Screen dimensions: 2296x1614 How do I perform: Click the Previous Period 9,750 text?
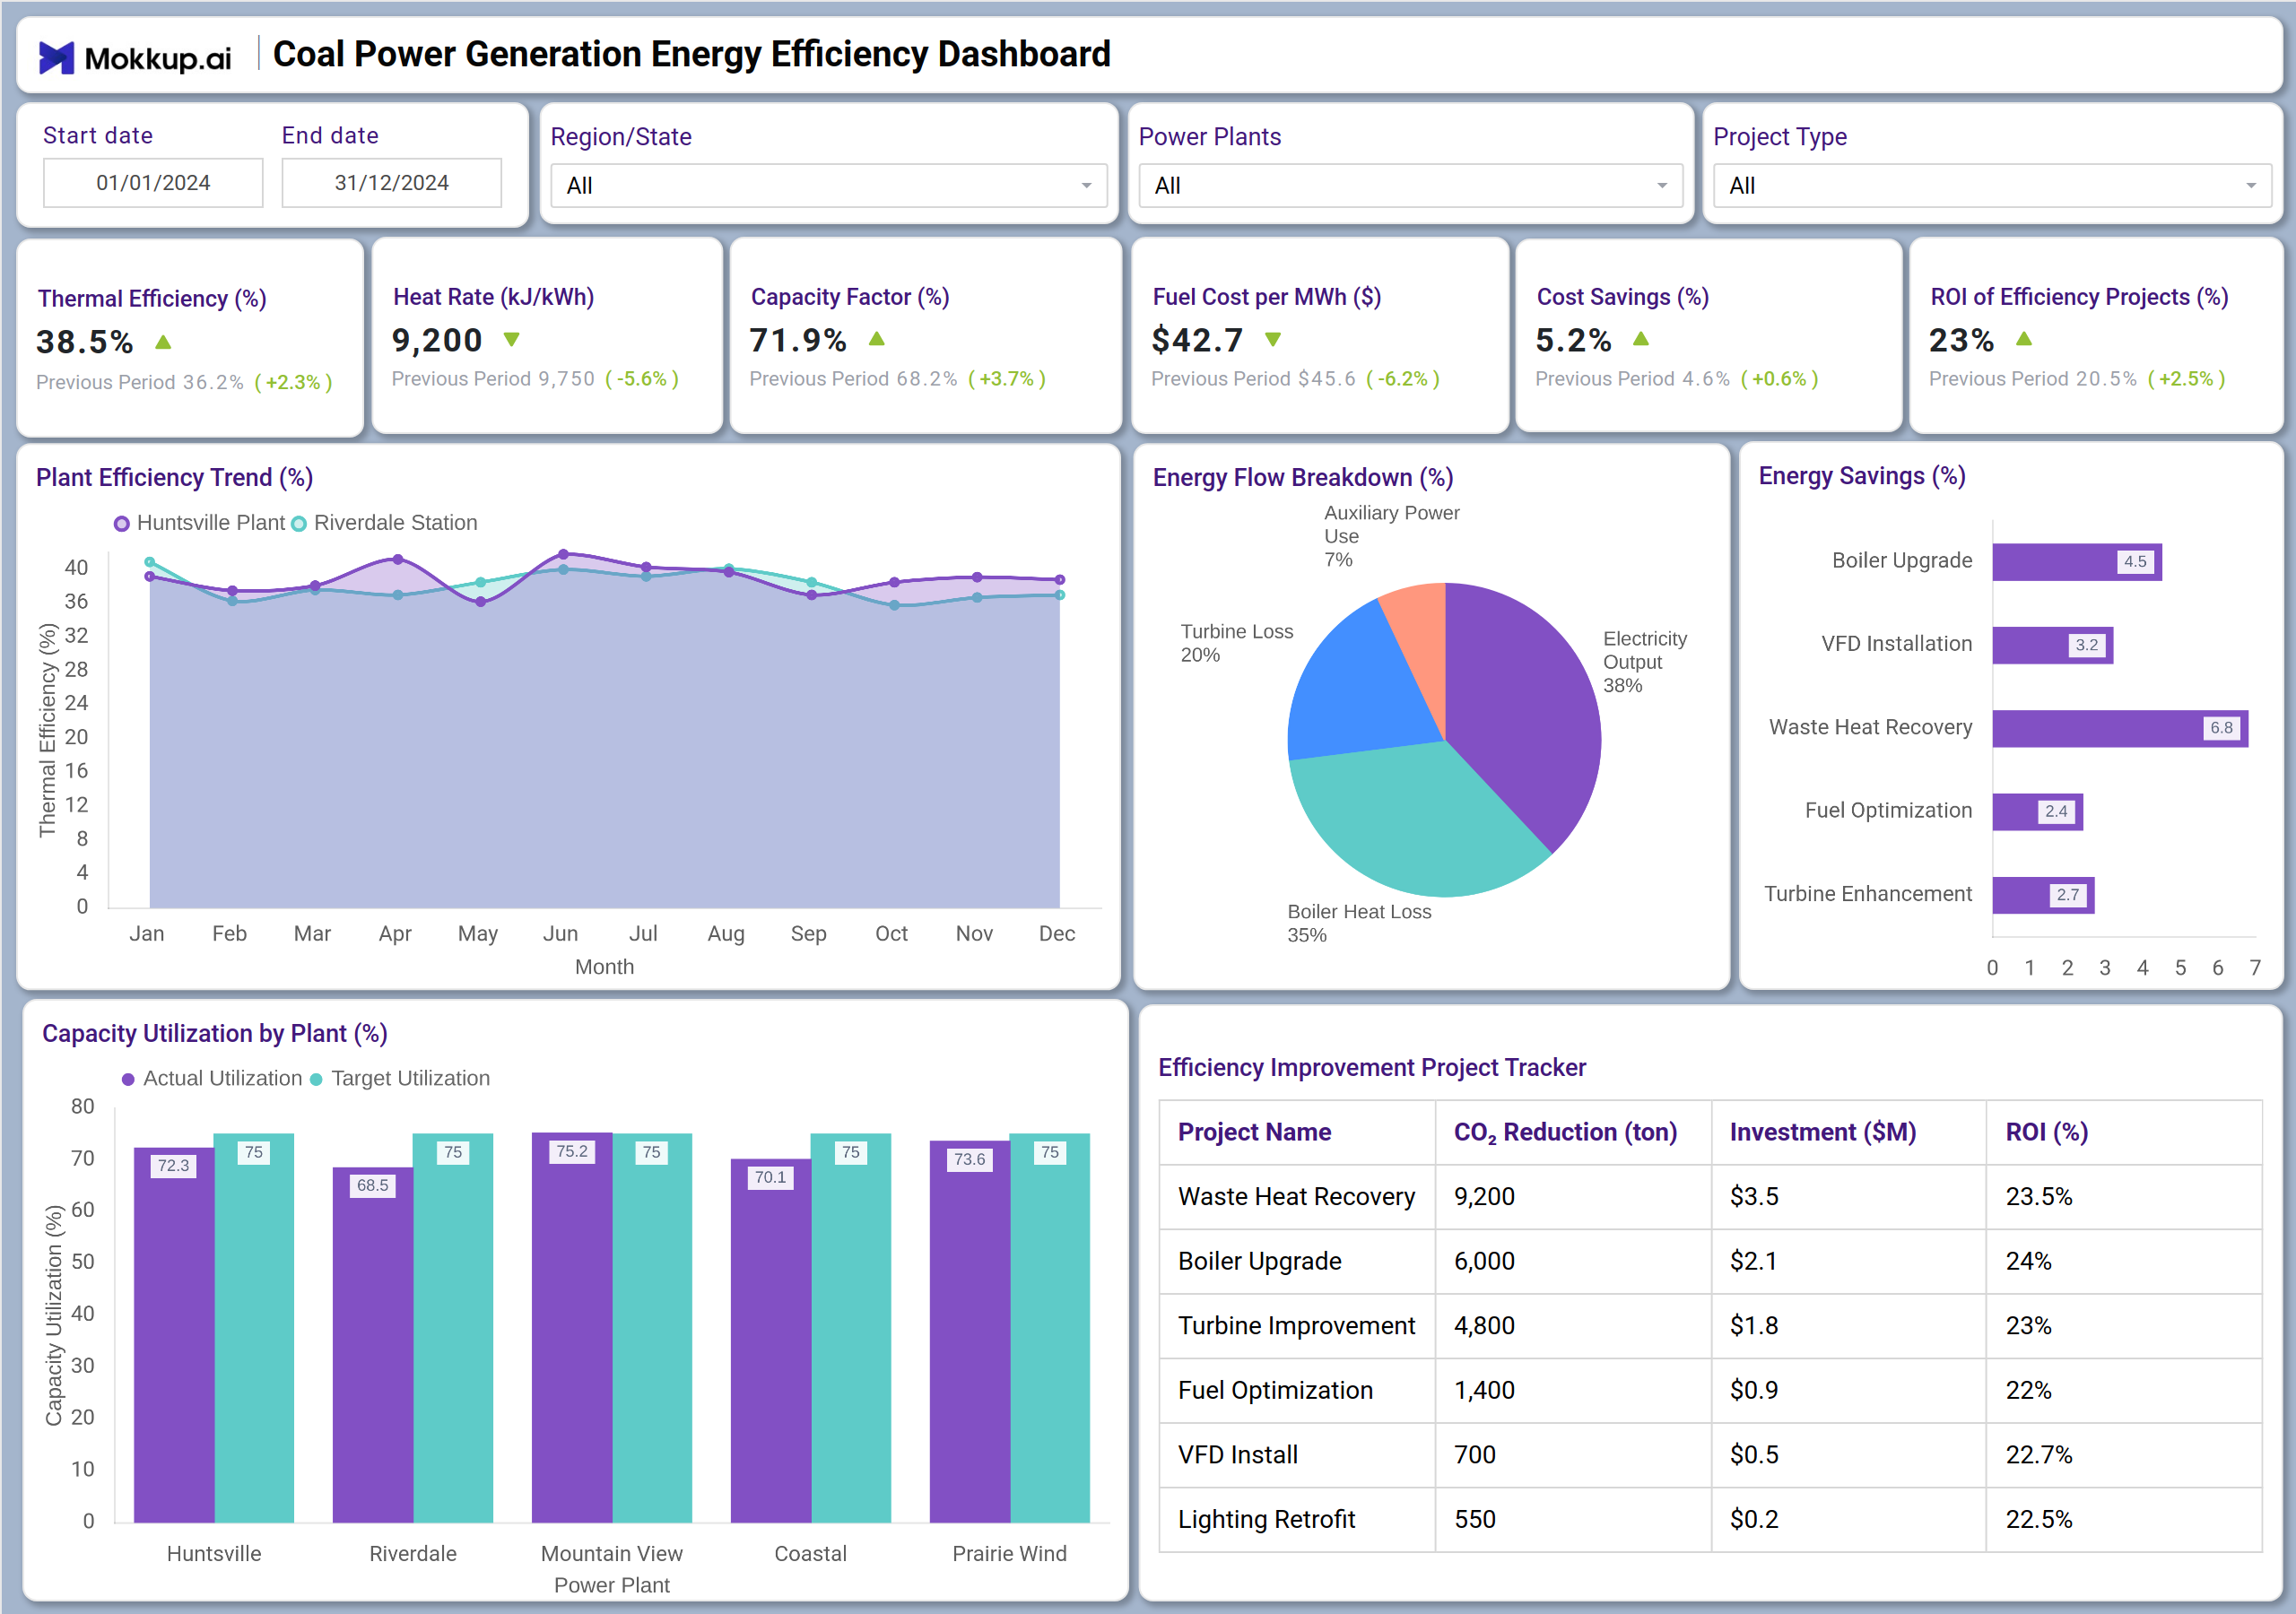[x=493, y=379]
